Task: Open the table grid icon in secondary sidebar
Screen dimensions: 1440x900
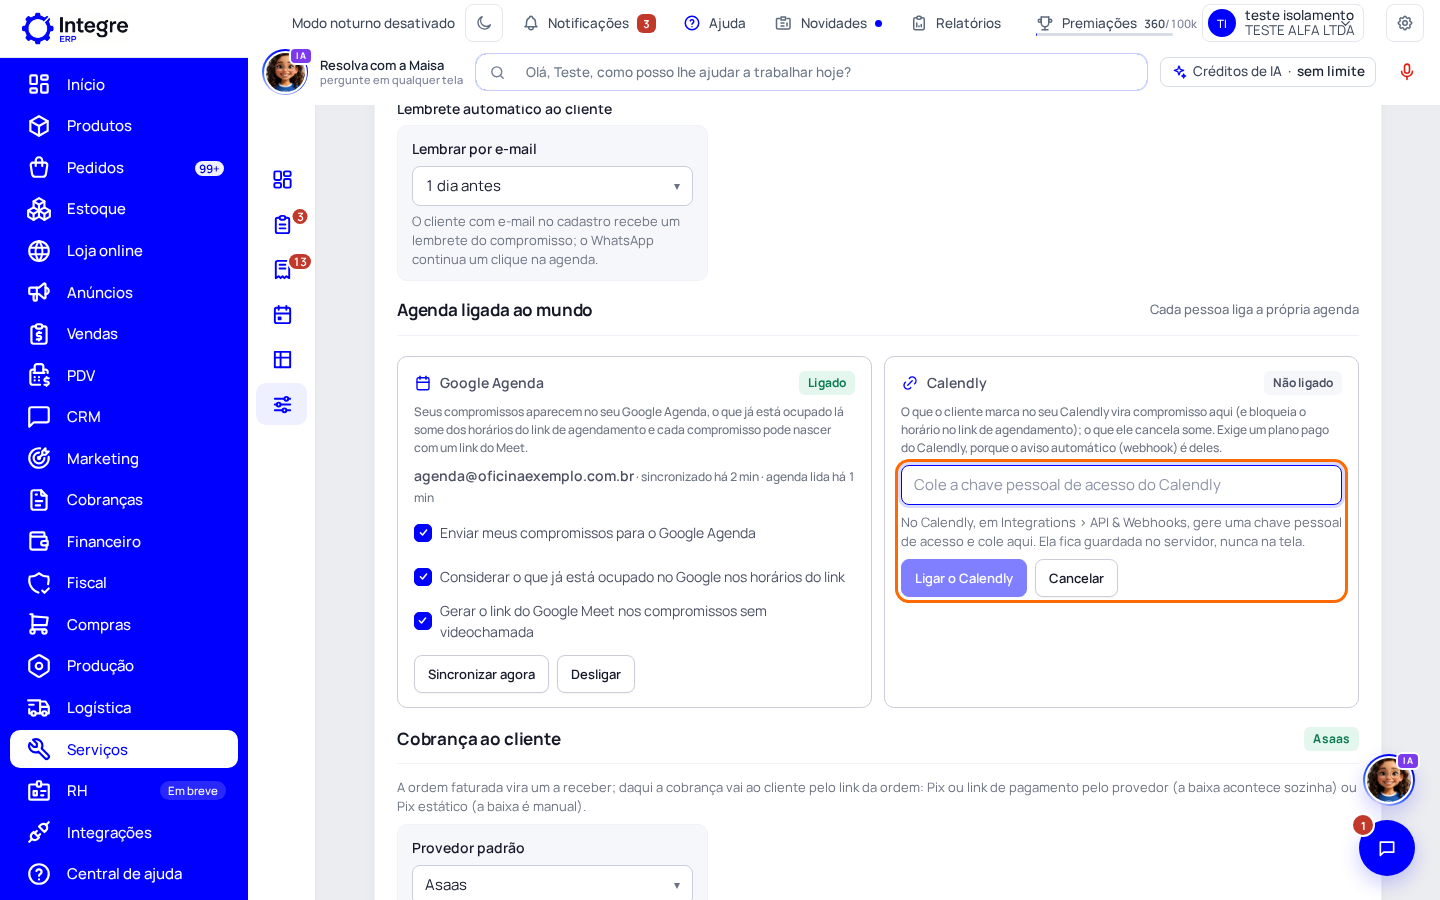Action: [282, 359]
